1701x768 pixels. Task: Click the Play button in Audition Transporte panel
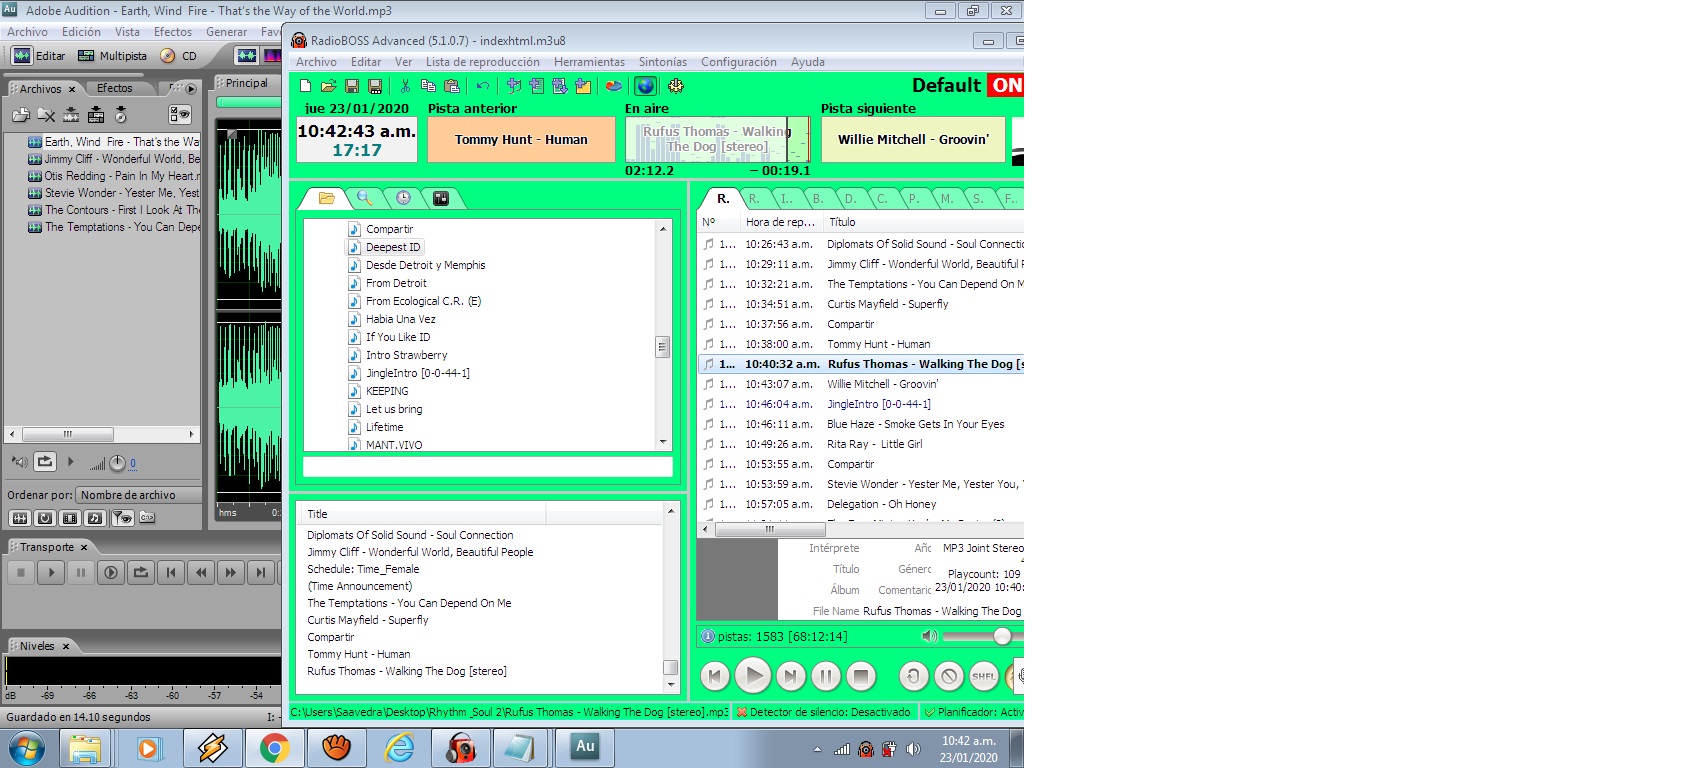51,572
